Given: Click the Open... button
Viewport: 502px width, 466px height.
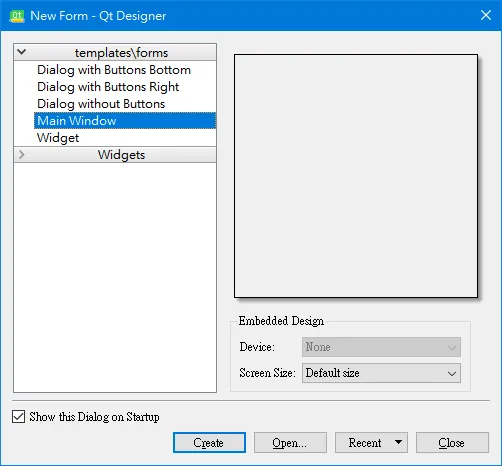Looking at the screenshot, I should (290, 443).
